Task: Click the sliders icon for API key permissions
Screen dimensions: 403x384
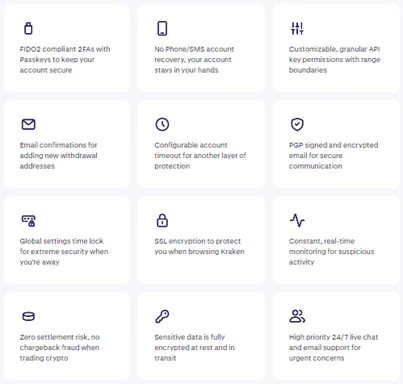Action: click(x=297, y=28)
